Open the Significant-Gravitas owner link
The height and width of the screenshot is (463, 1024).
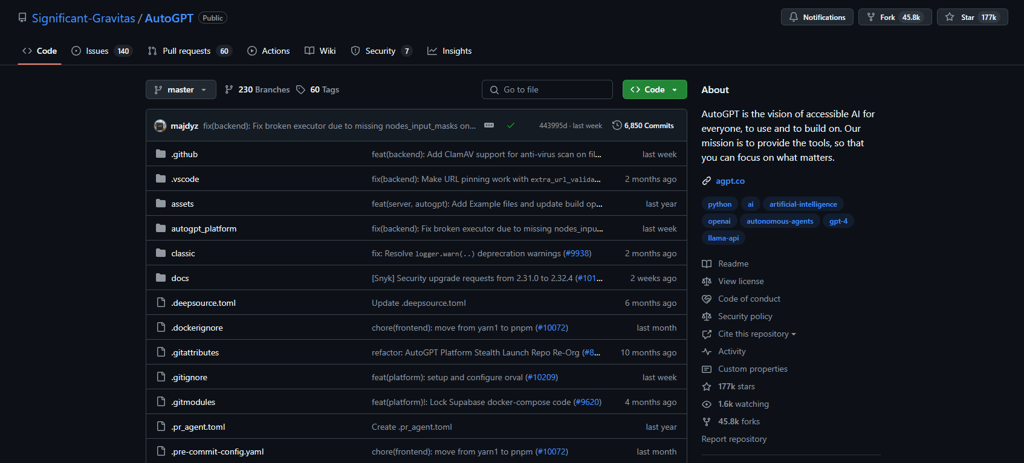click(x=84, y=18)
